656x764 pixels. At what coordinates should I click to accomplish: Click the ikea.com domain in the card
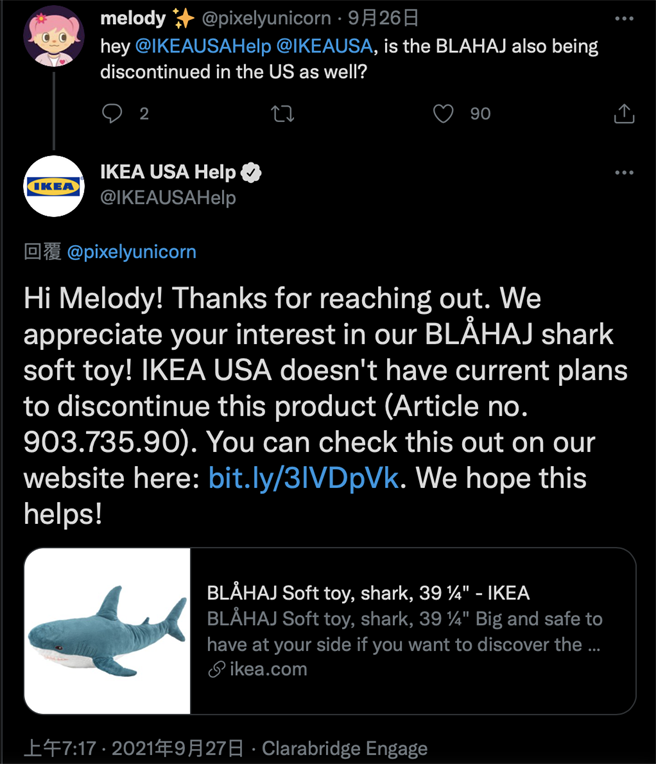(x=267, y=670)
